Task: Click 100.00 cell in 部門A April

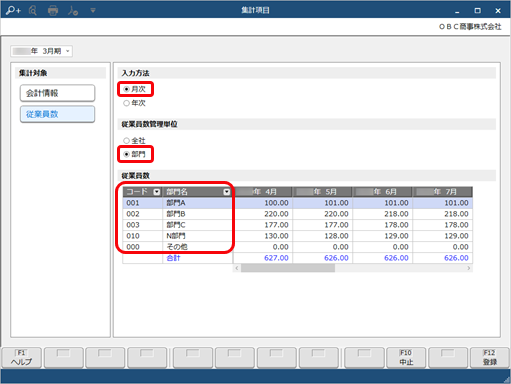Action: click(263, 203)
